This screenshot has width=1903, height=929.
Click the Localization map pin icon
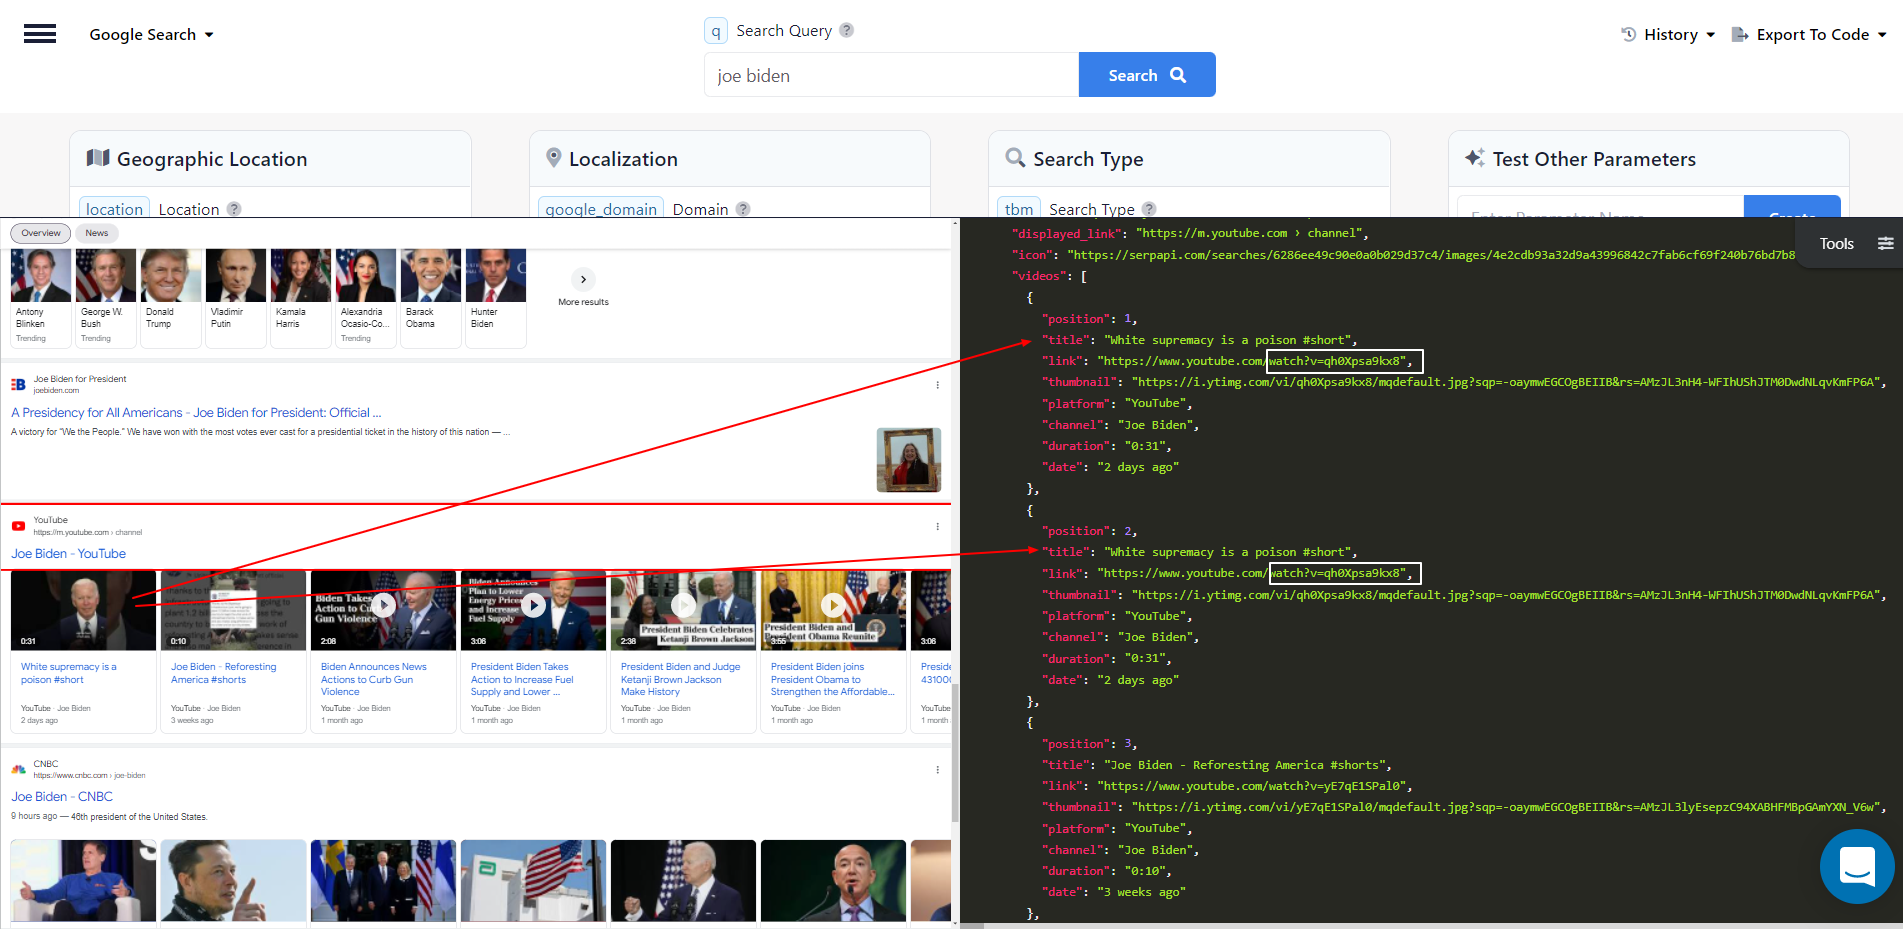click(x=554, y=157)
